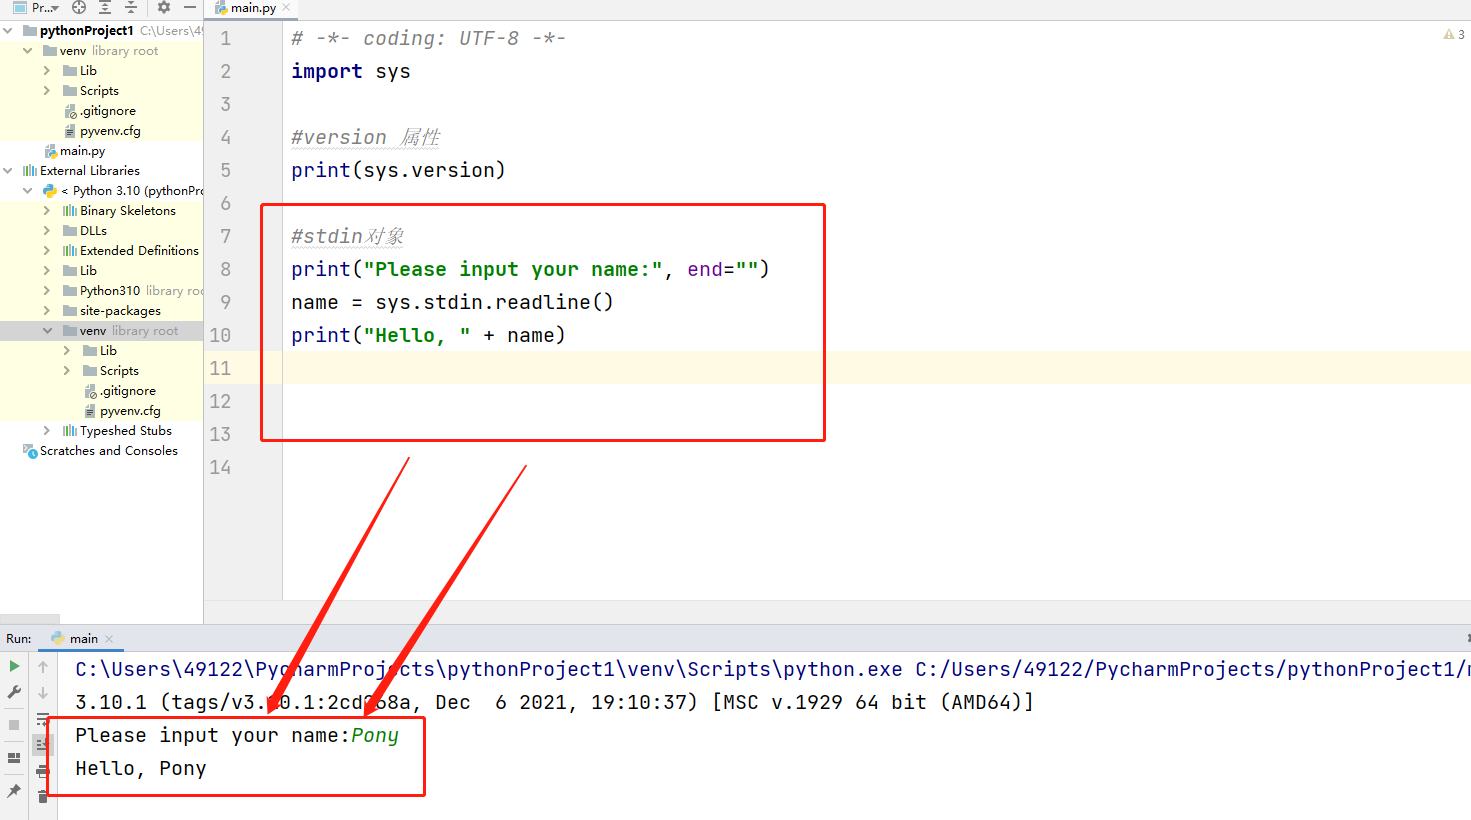Click the Python 3.10 interpreter icon
This screenshot has height=820, width=1471.
pyautogui.click(x=50, y=191)
